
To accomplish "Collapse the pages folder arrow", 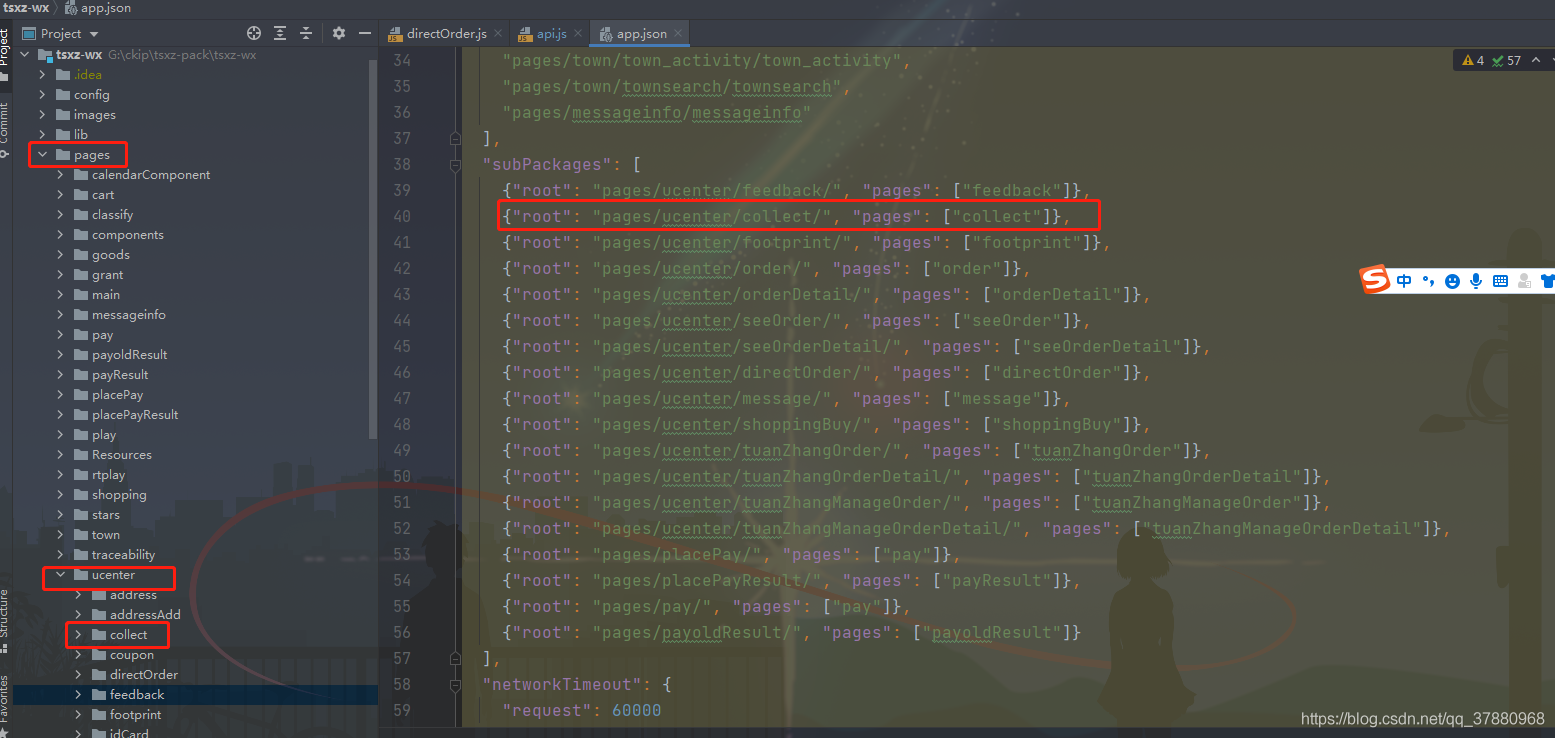I will point(42,154).
